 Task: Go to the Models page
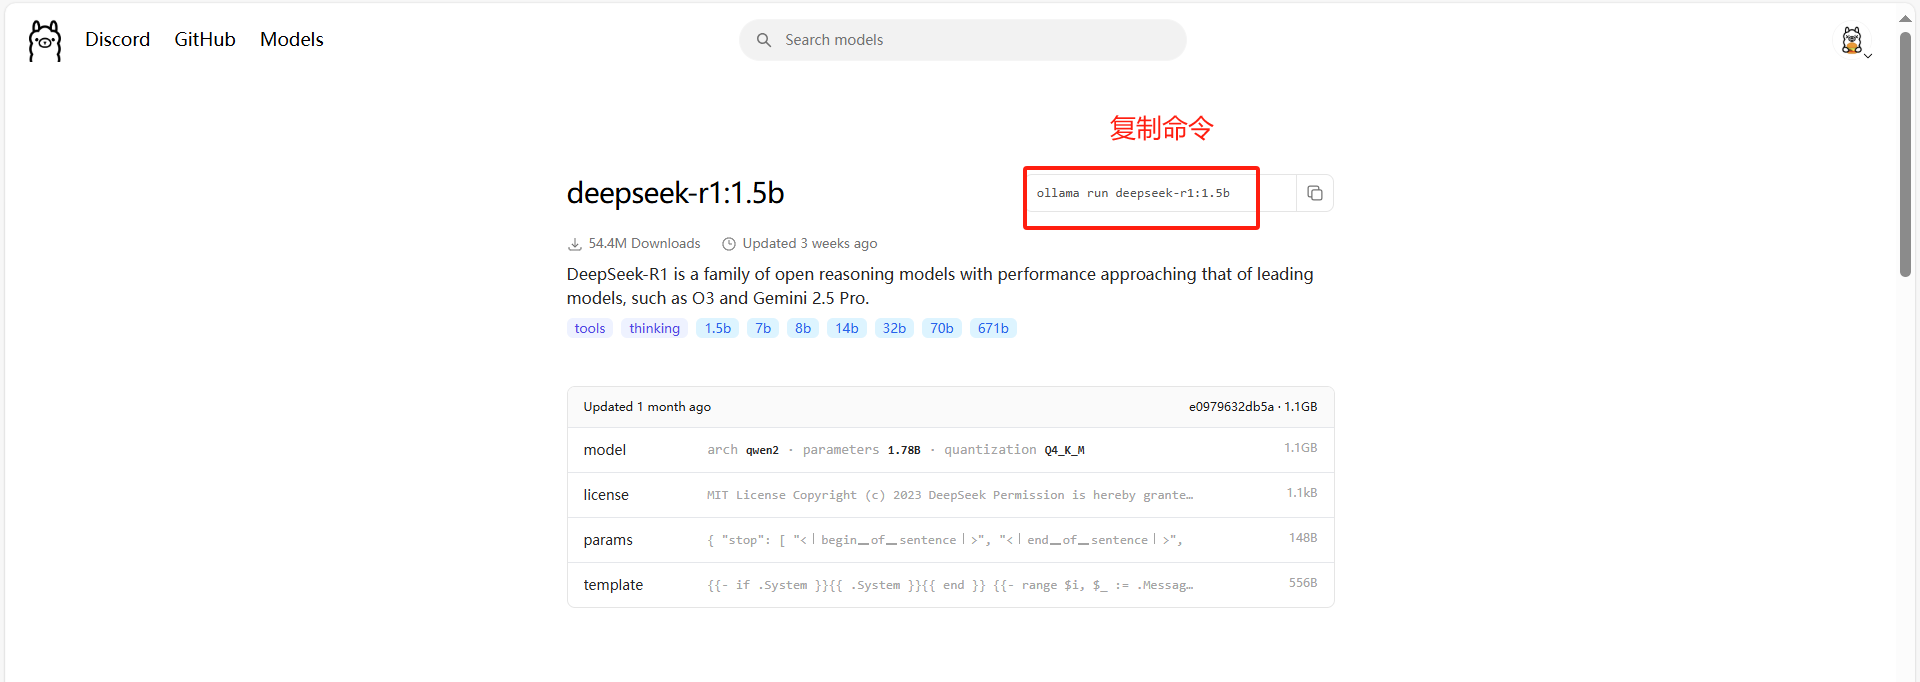(292, 39)
